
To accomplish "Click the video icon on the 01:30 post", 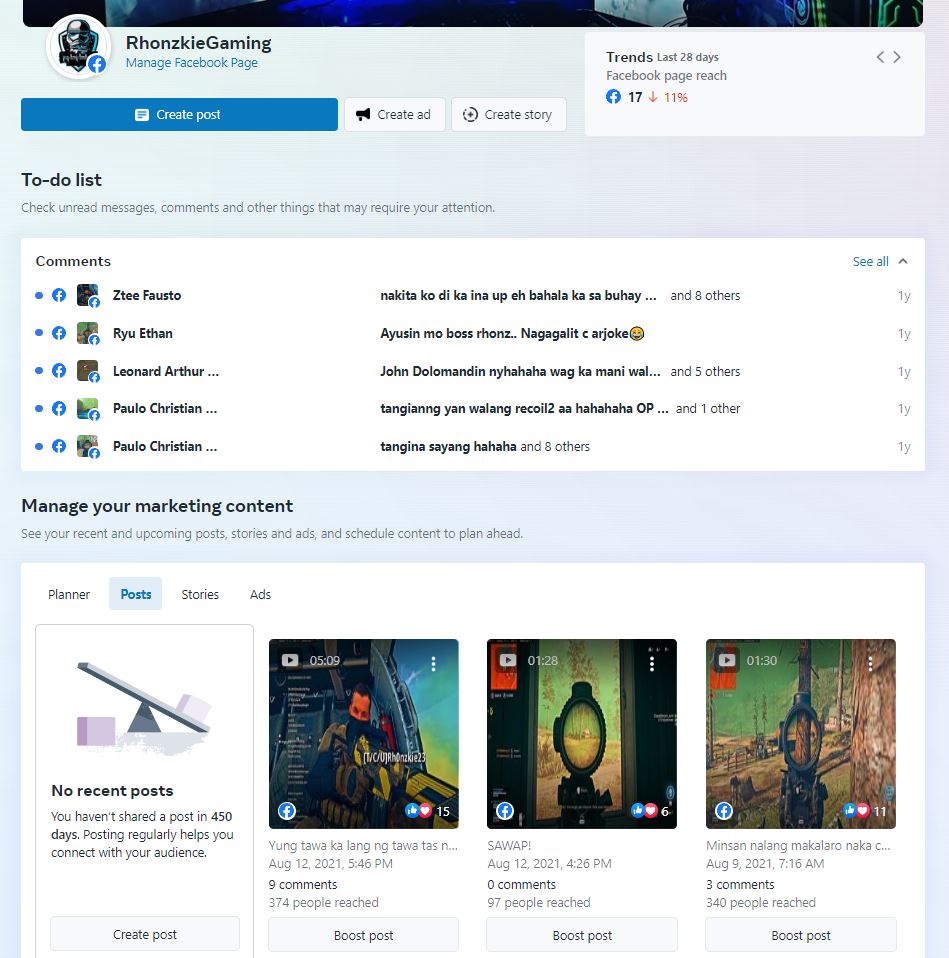I will pyautogui.click(x=727, y=660).
